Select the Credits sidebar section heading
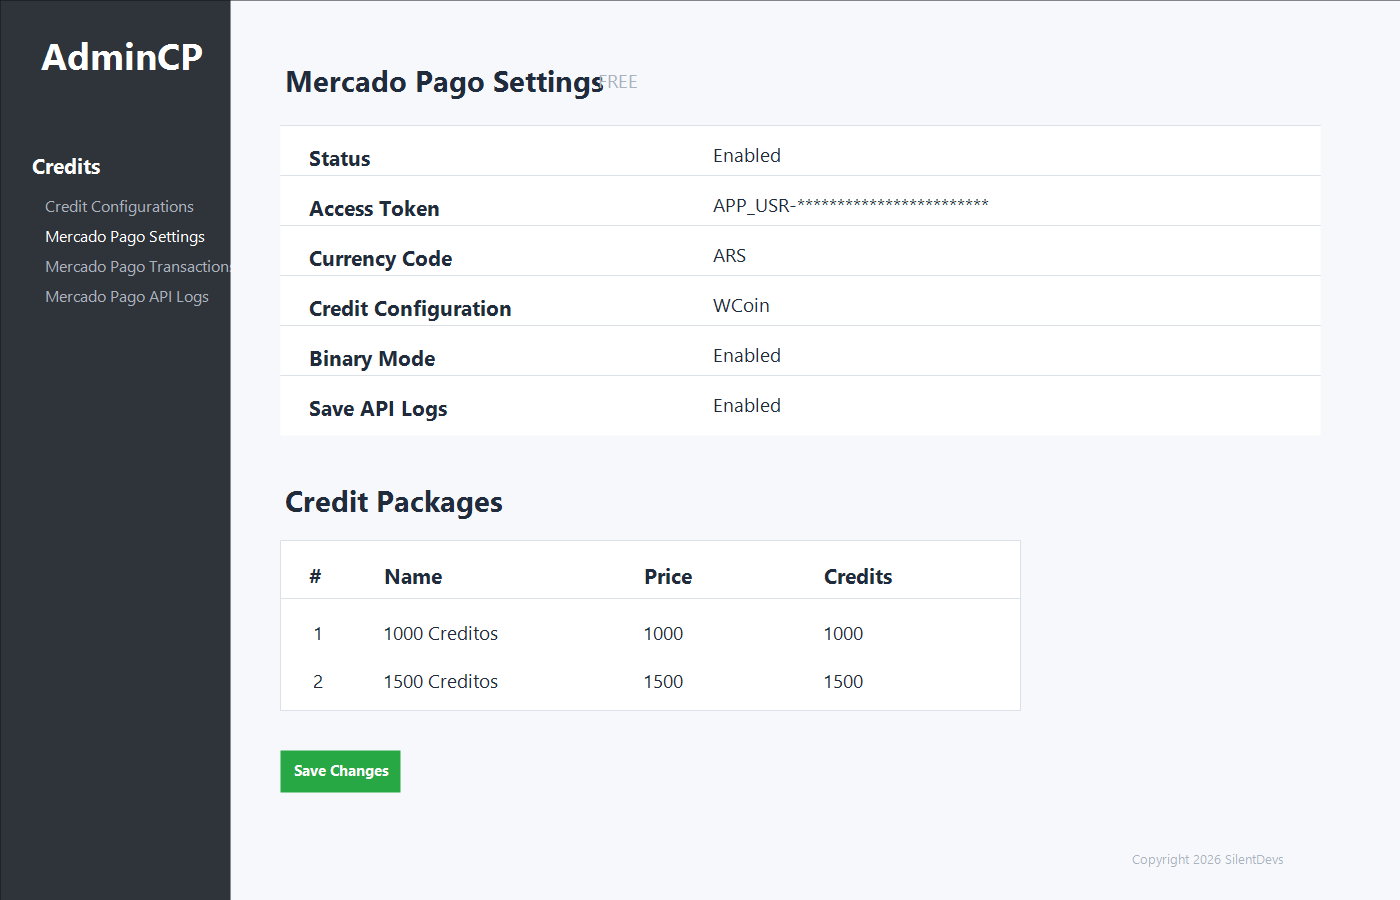 tap(66, 167)
